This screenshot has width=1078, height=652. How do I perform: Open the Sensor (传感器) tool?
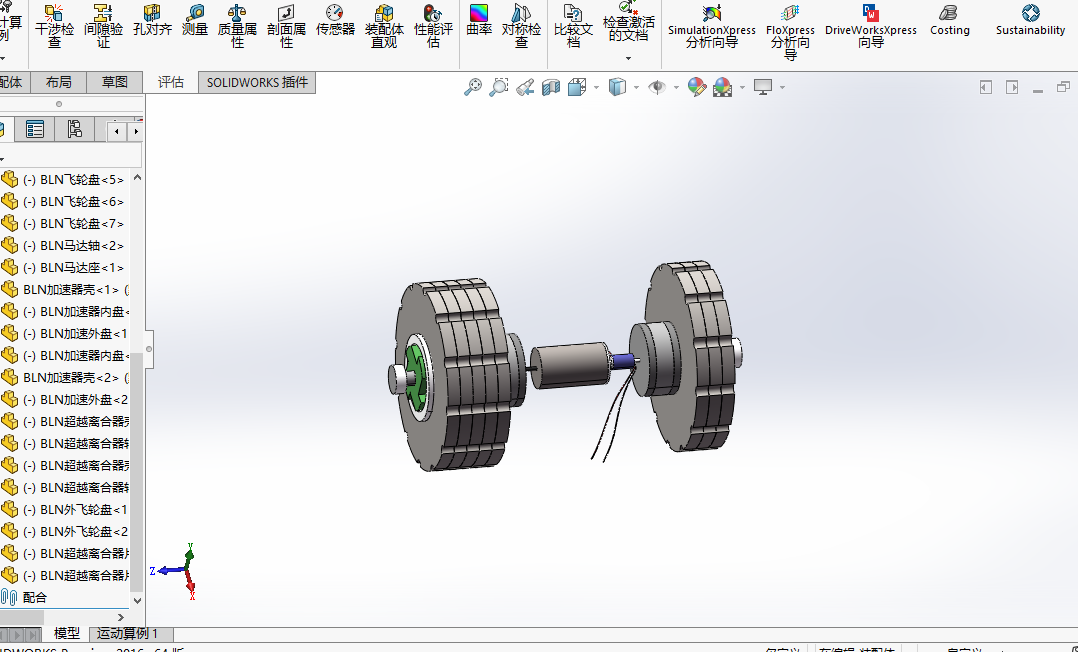tap(335, 21)
